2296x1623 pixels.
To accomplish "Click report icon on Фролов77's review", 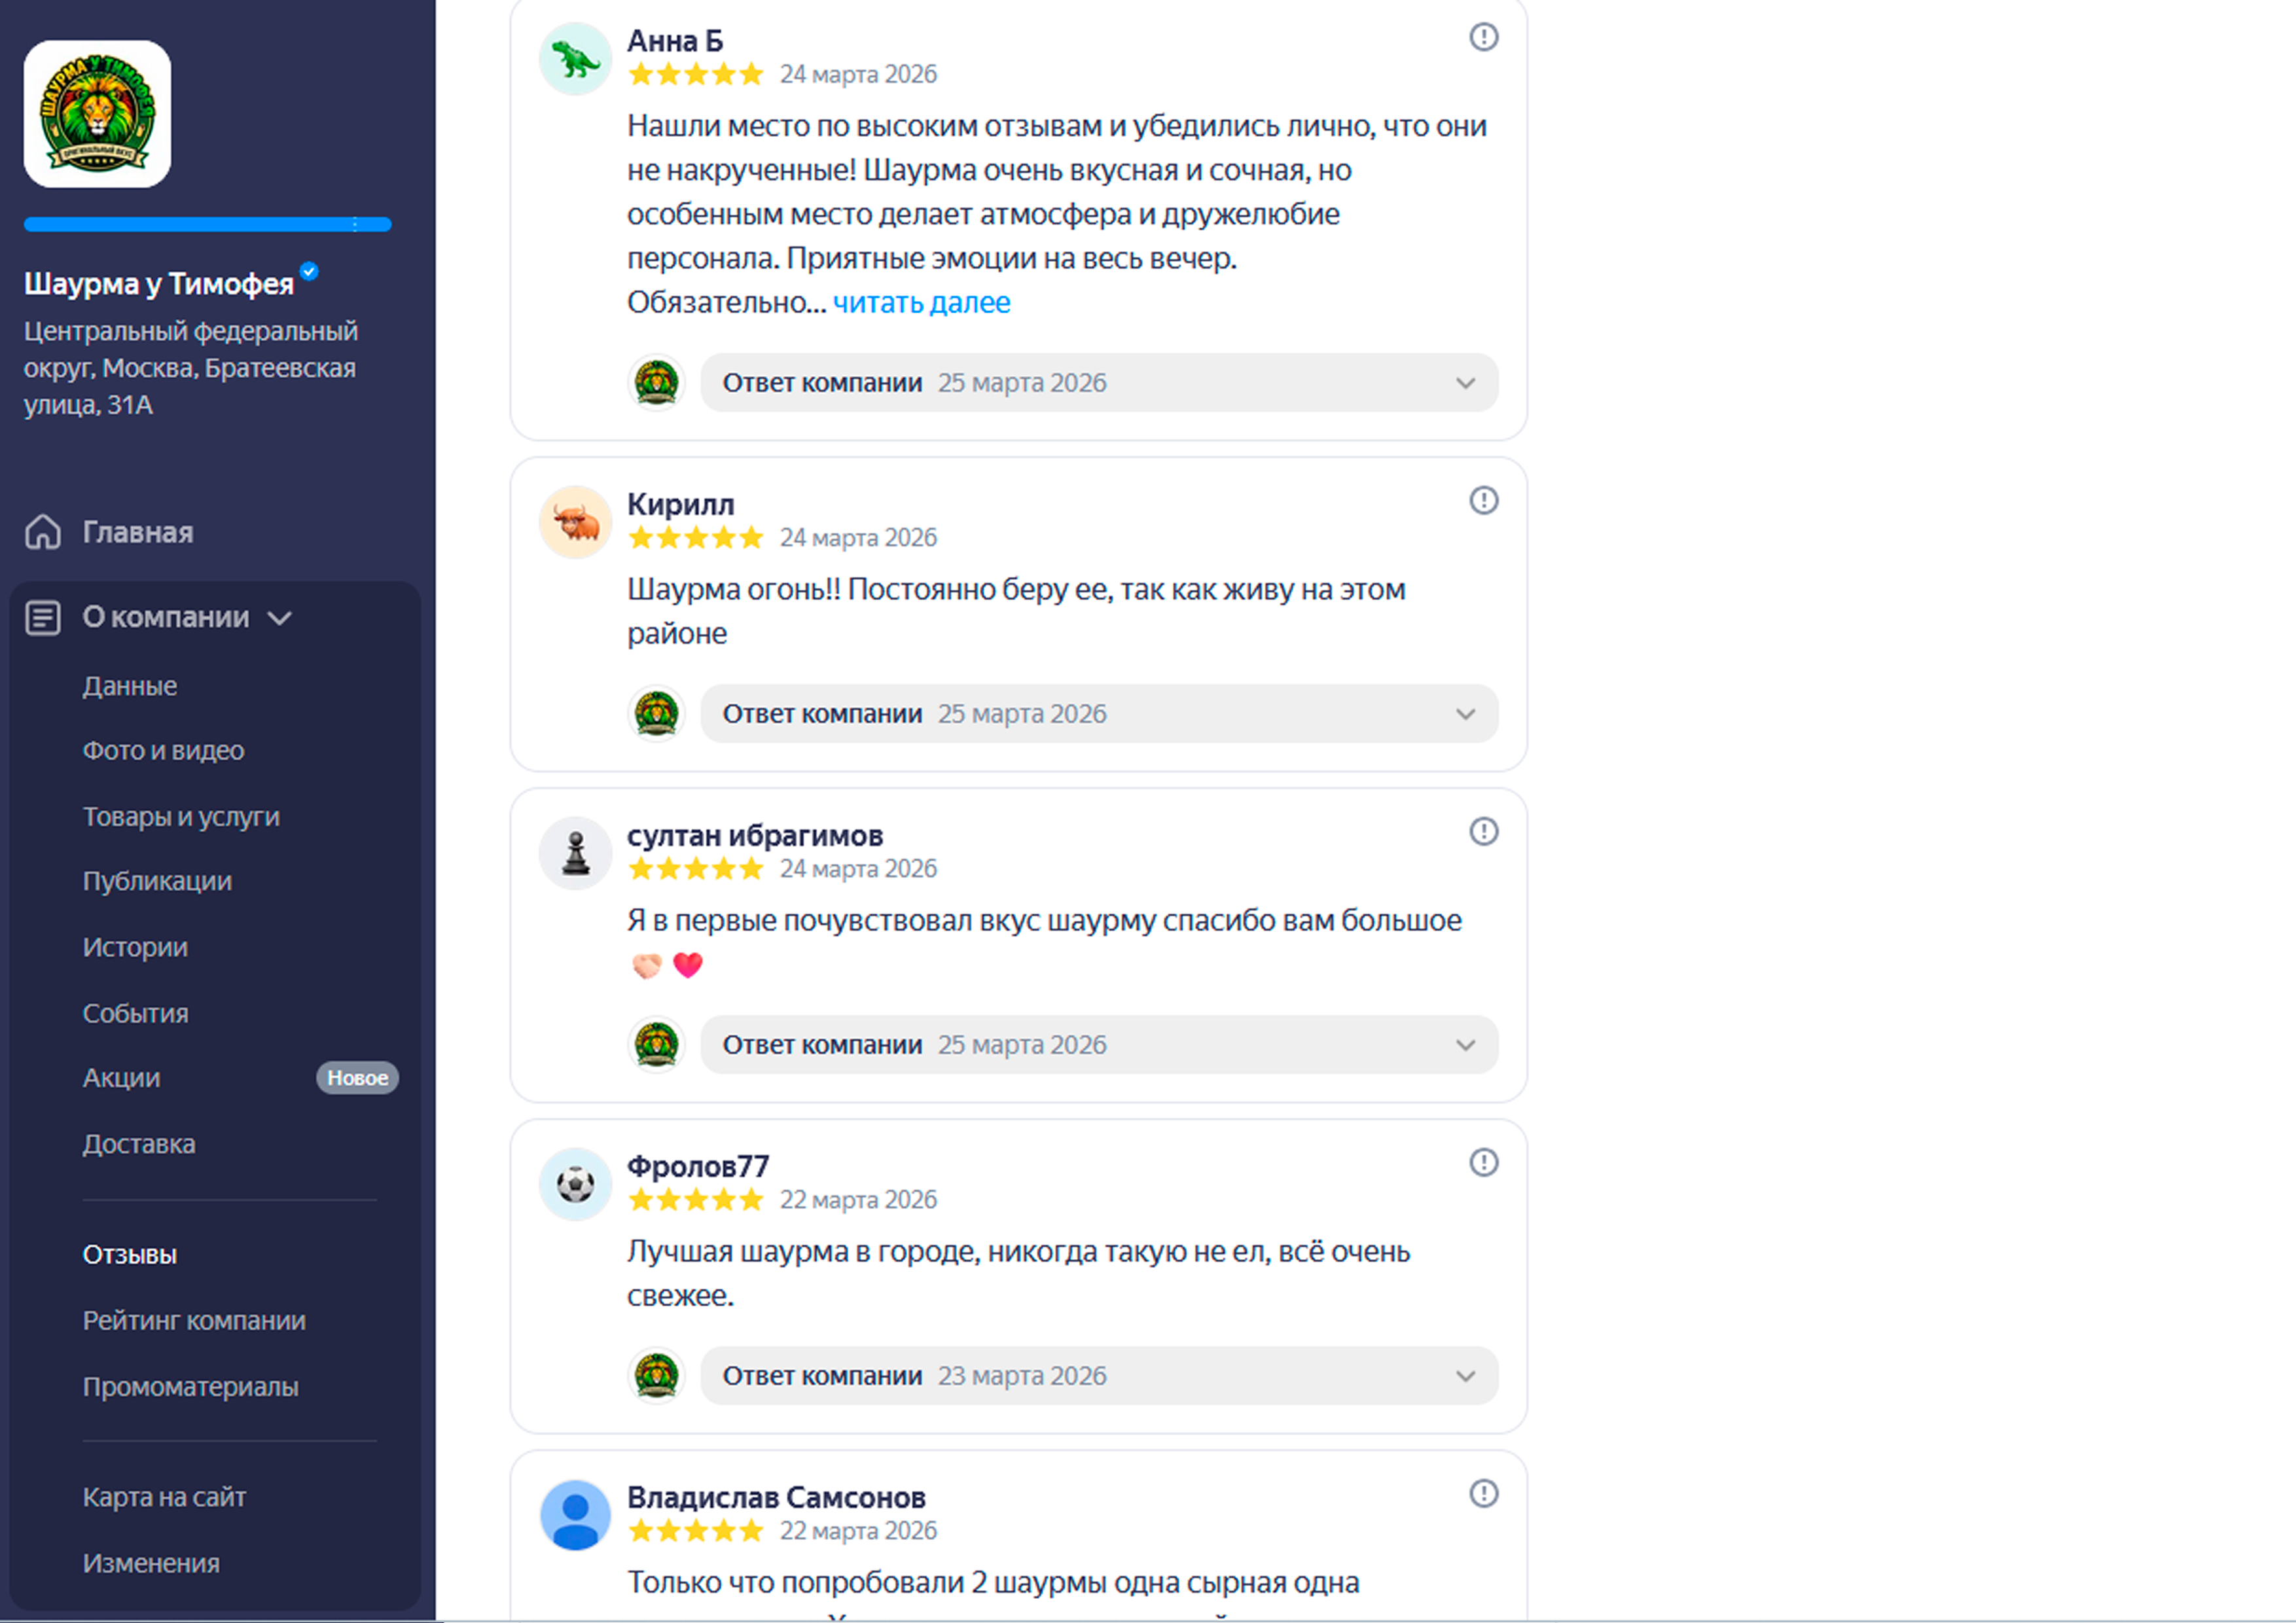I will [x=1483, y=1162].
